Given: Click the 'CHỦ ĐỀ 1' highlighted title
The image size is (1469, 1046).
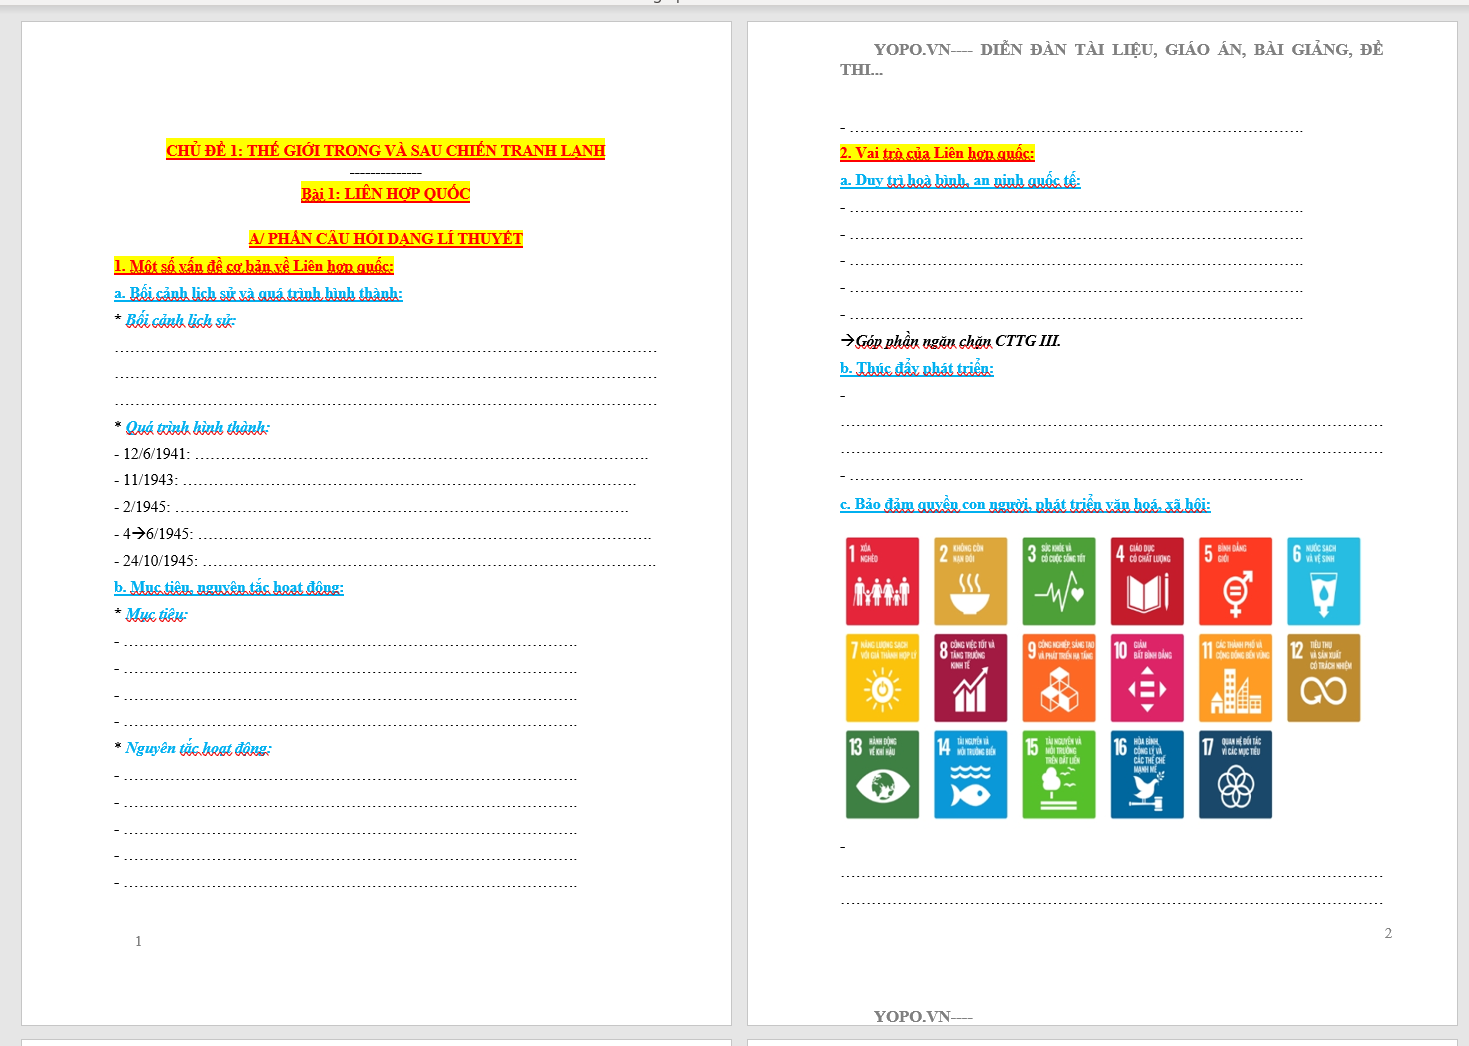Looking at the screenshot, I should [385, 150].
